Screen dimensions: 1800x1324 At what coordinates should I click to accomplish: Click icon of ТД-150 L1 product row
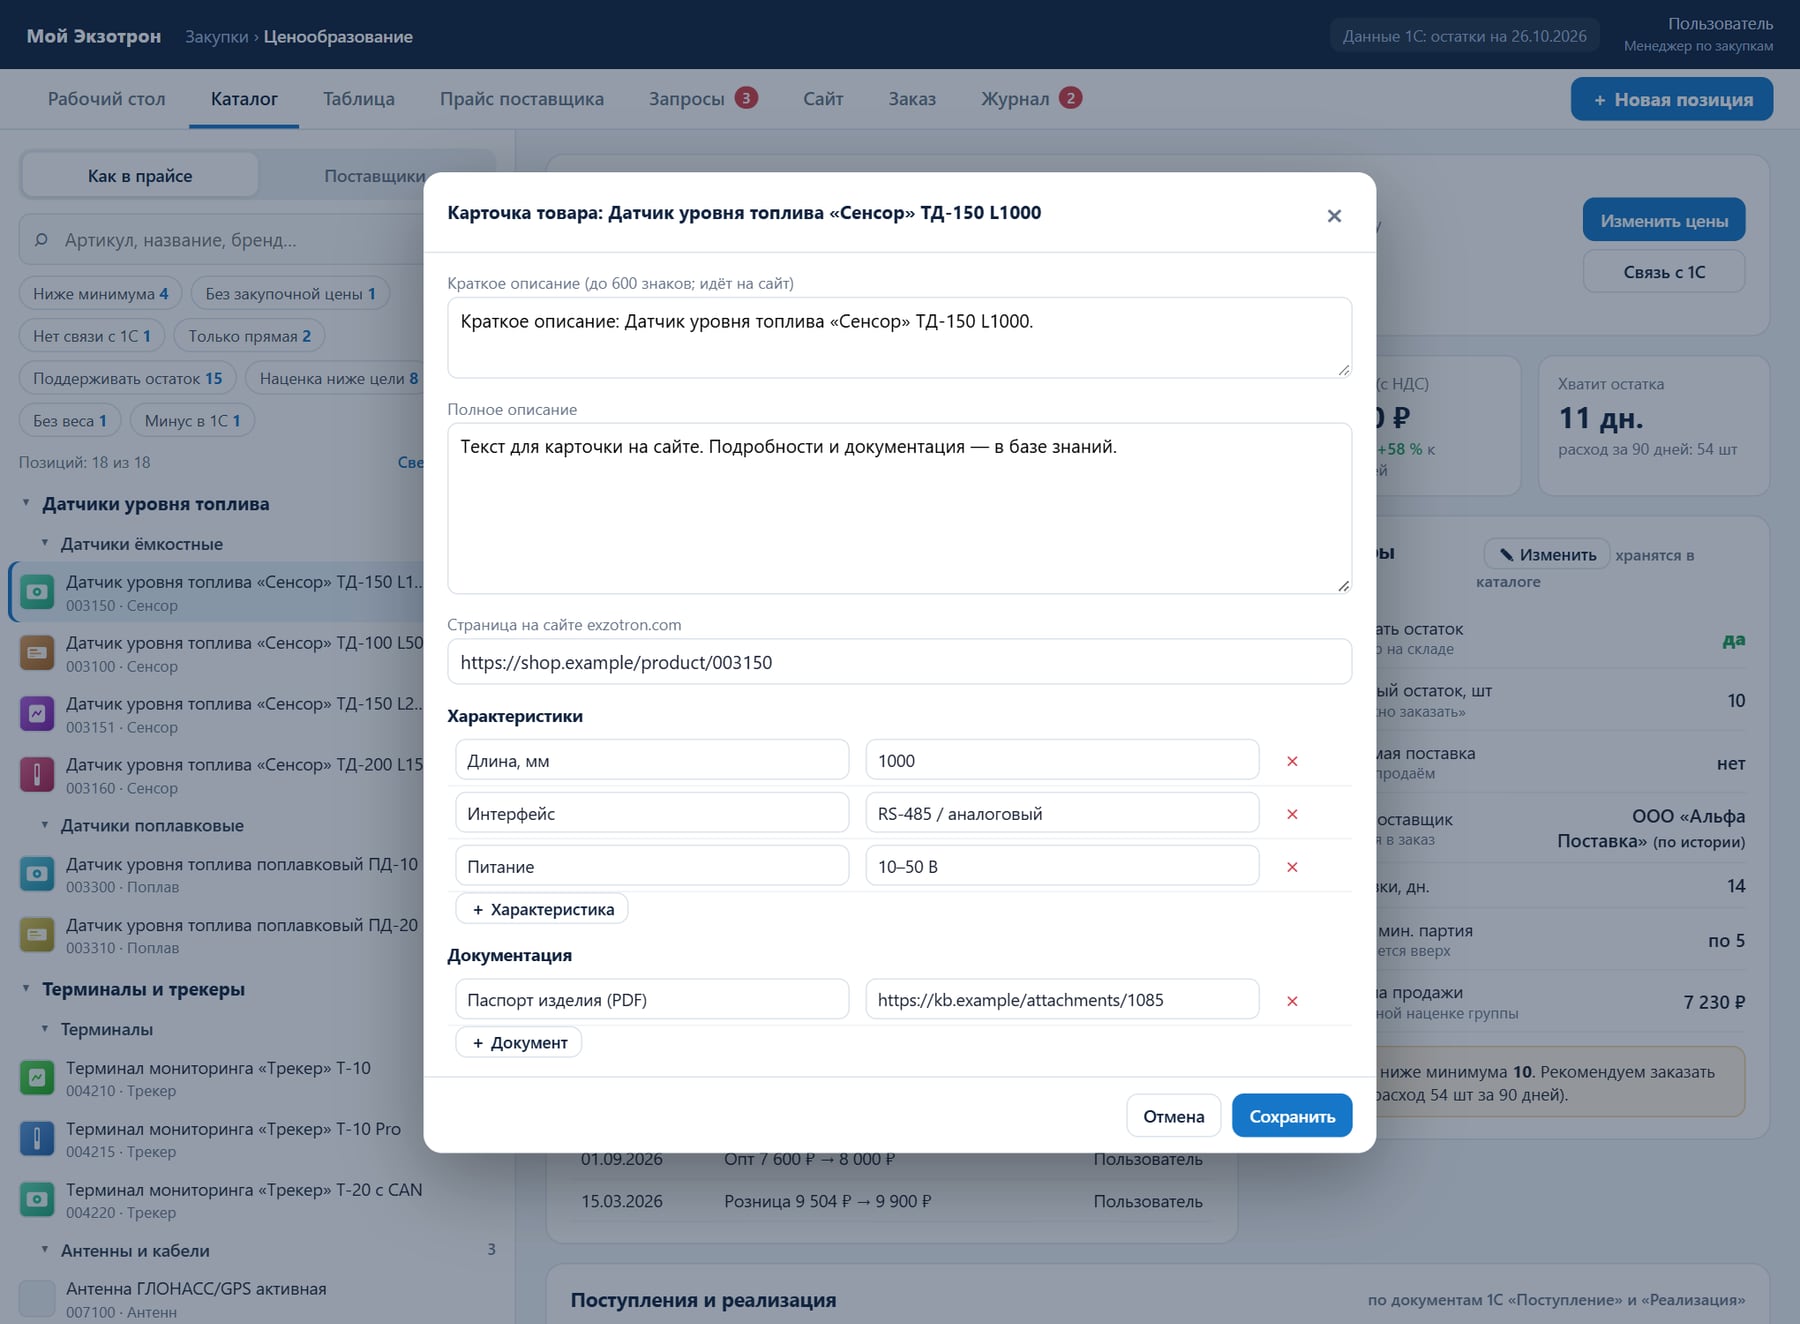(x=37, y=592)
